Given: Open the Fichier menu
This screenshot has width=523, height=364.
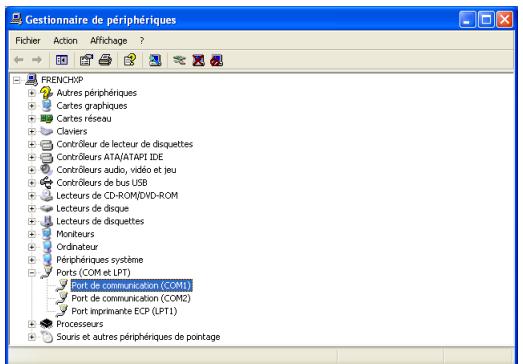Looking at the screenshot, I should point(28,41).
